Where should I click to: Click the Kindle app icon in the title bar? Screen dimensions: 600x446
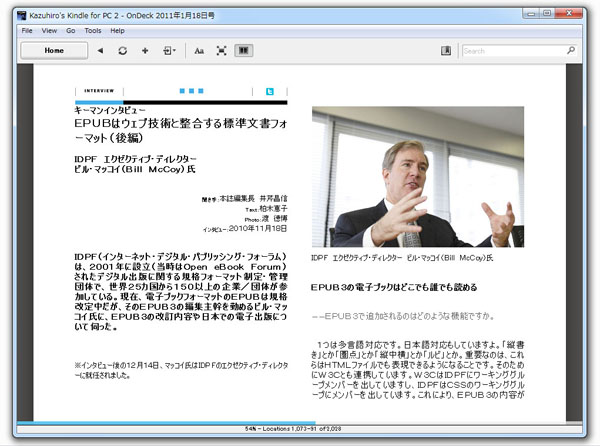[x=23, y=15]
